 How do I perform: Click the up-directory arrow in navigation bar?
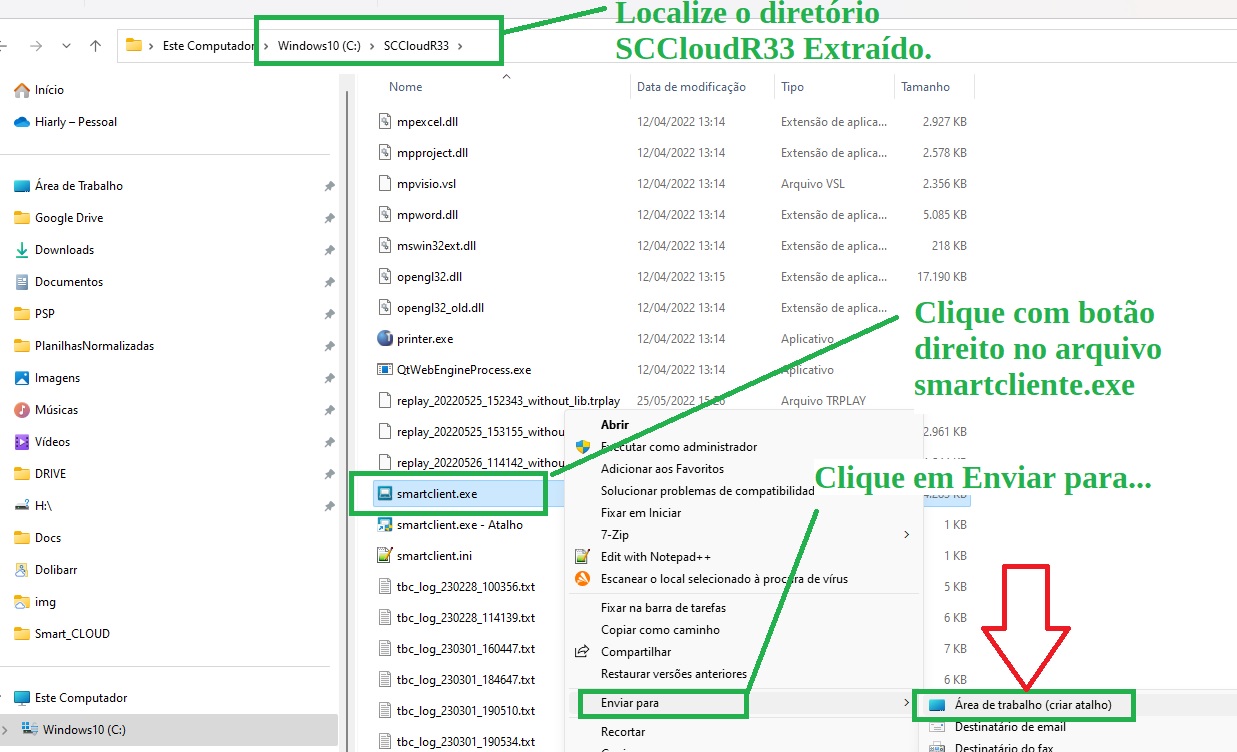(x=96, y=46)
